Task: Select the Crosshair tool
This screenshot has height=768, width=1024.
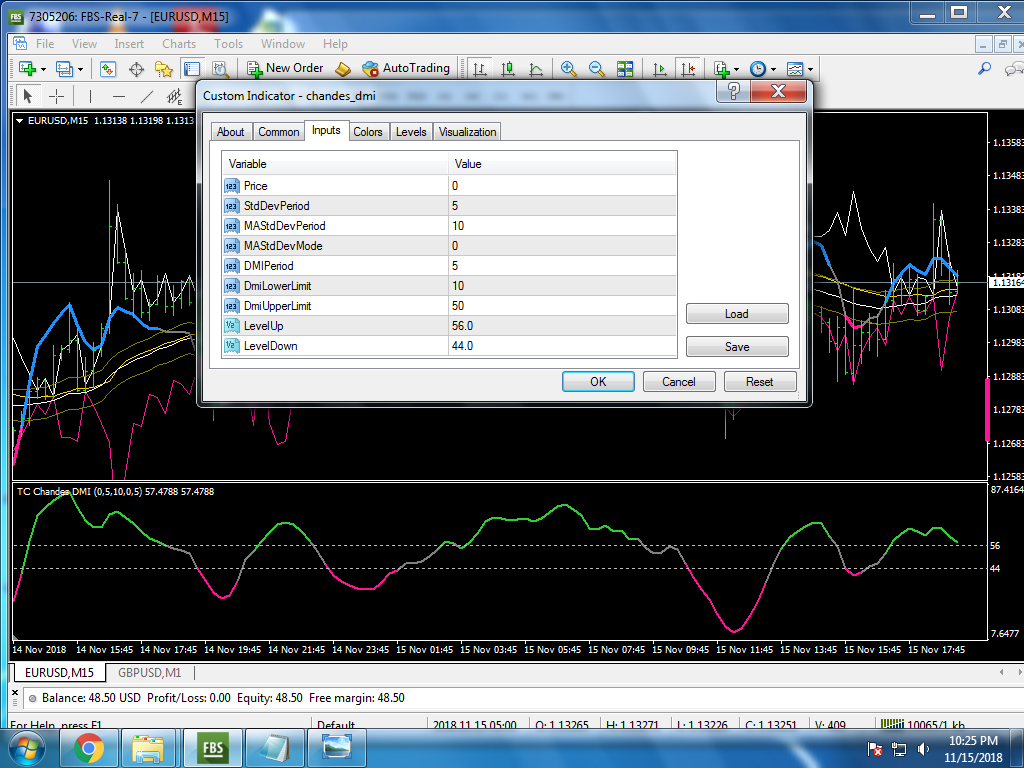Action: [x=57, y=96]
